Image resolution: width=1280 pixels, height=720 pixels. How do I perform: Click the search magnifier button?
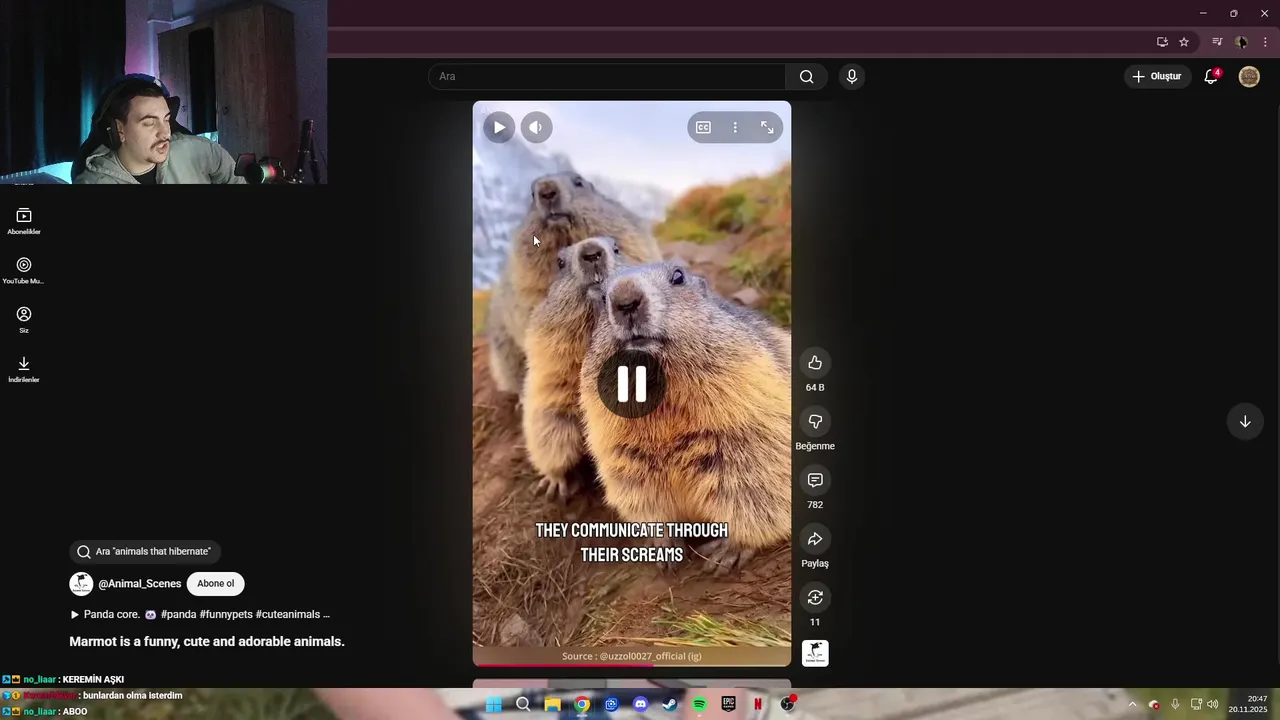[807, 76]
